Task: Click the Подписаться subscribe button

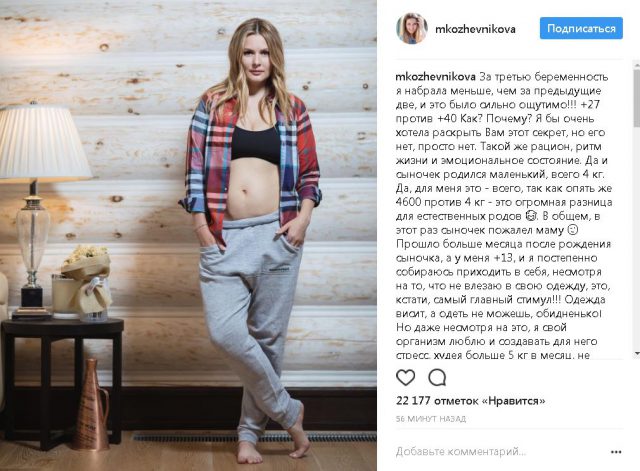Action: [581, 29]
